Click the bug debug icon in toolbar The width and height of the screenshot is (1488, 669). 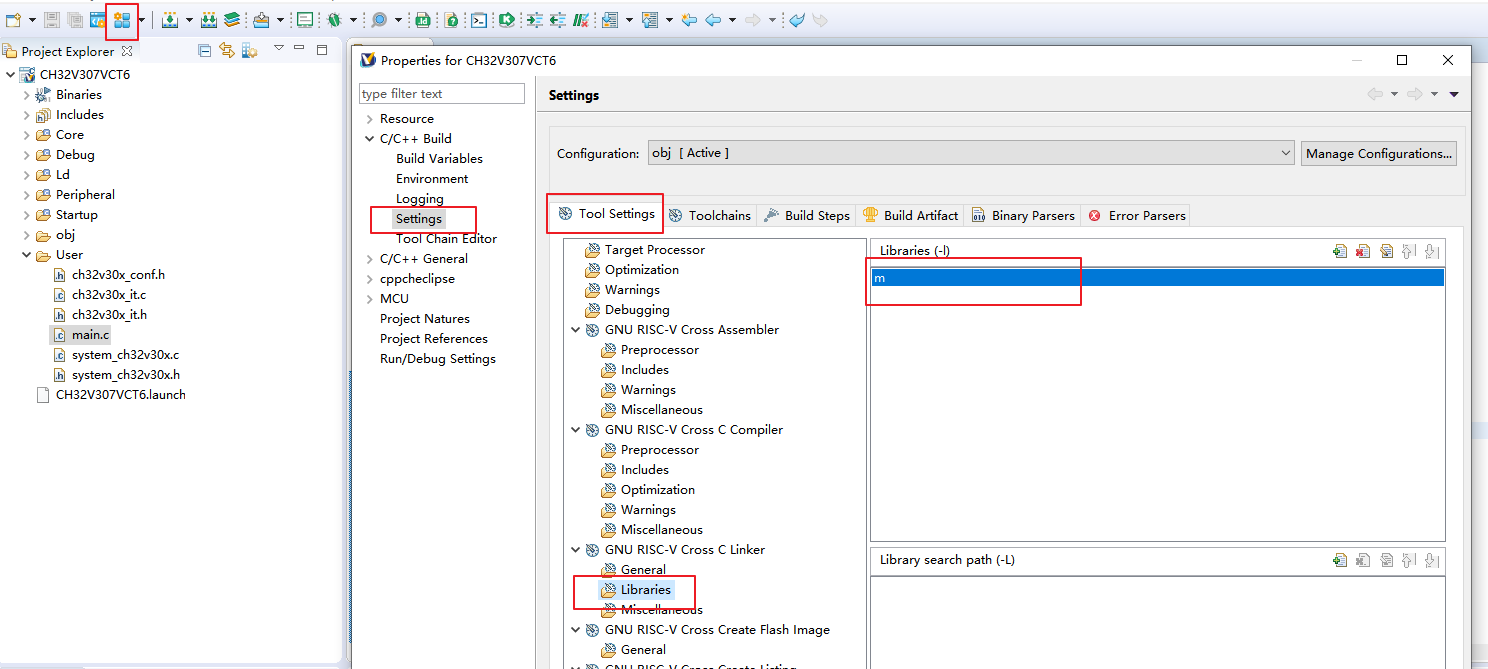[x=333, y=20]
